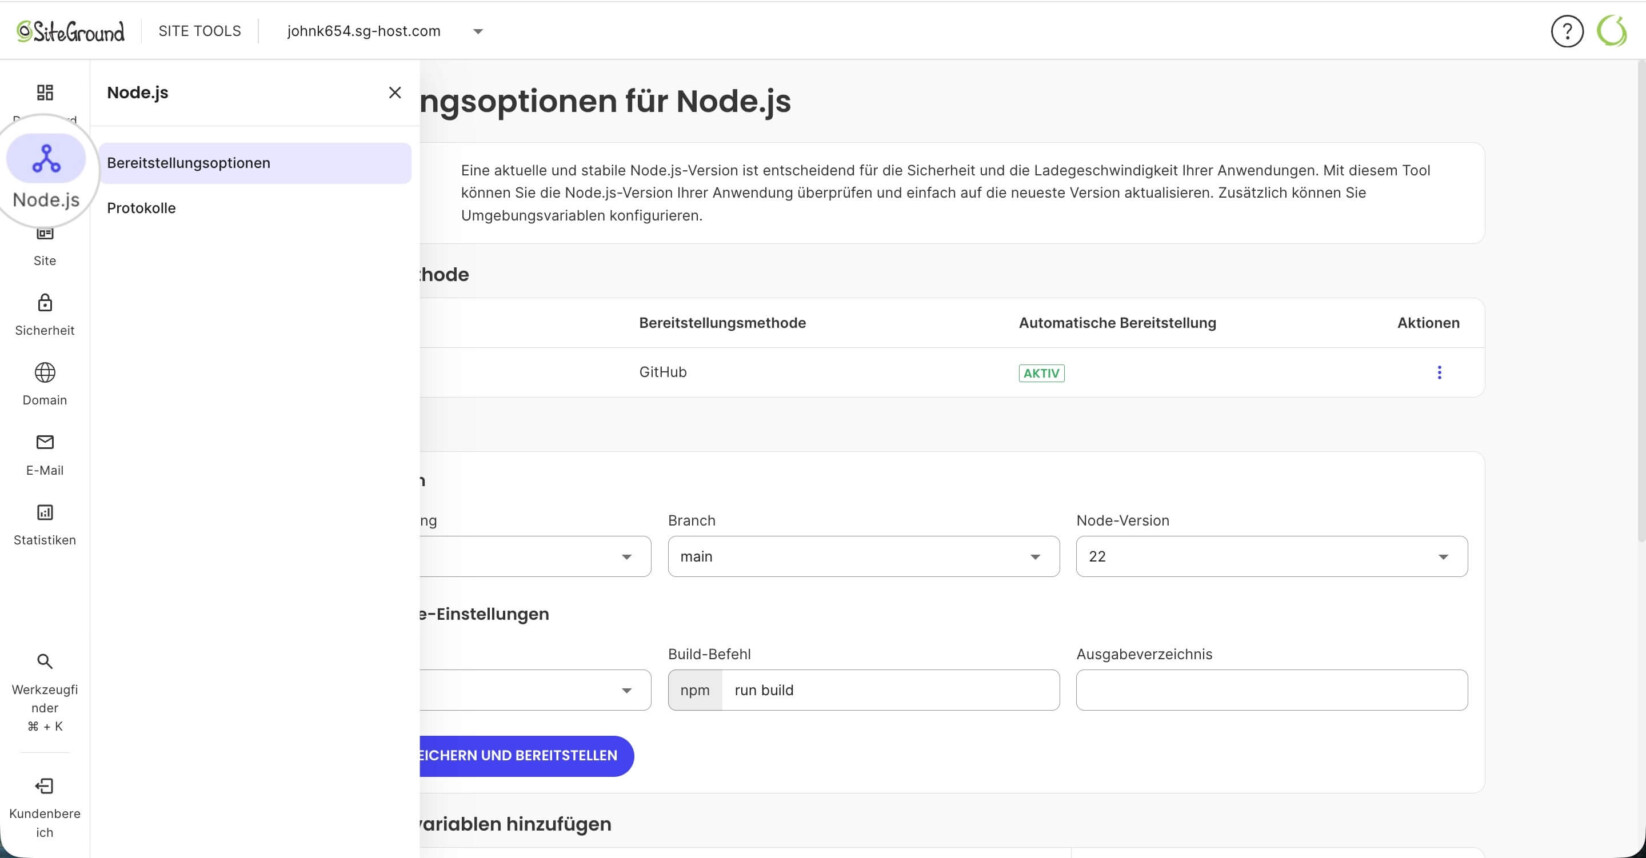Click the Aktionen column header

(1428, 323)
